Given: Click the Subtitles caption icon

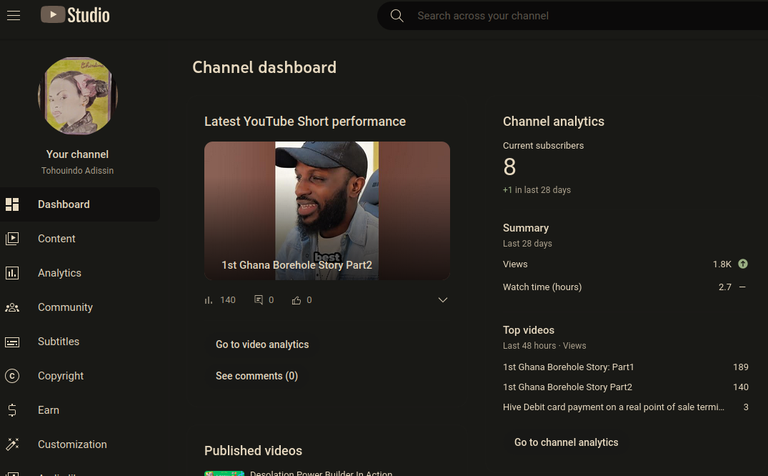Looking at the screenshot, I should click(x=12, y=342).
